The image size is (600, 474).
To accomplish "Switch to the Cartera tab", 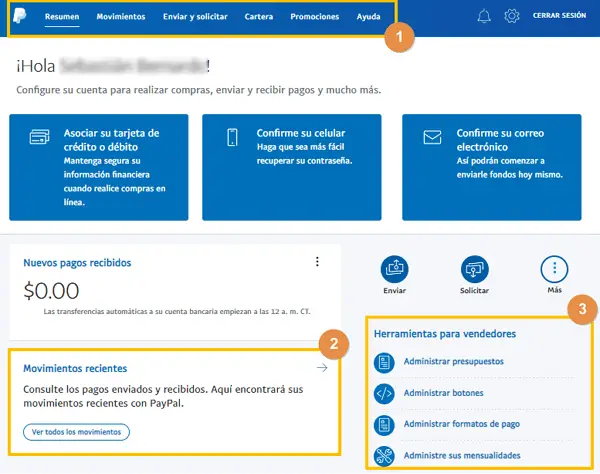I will (259, 16).
